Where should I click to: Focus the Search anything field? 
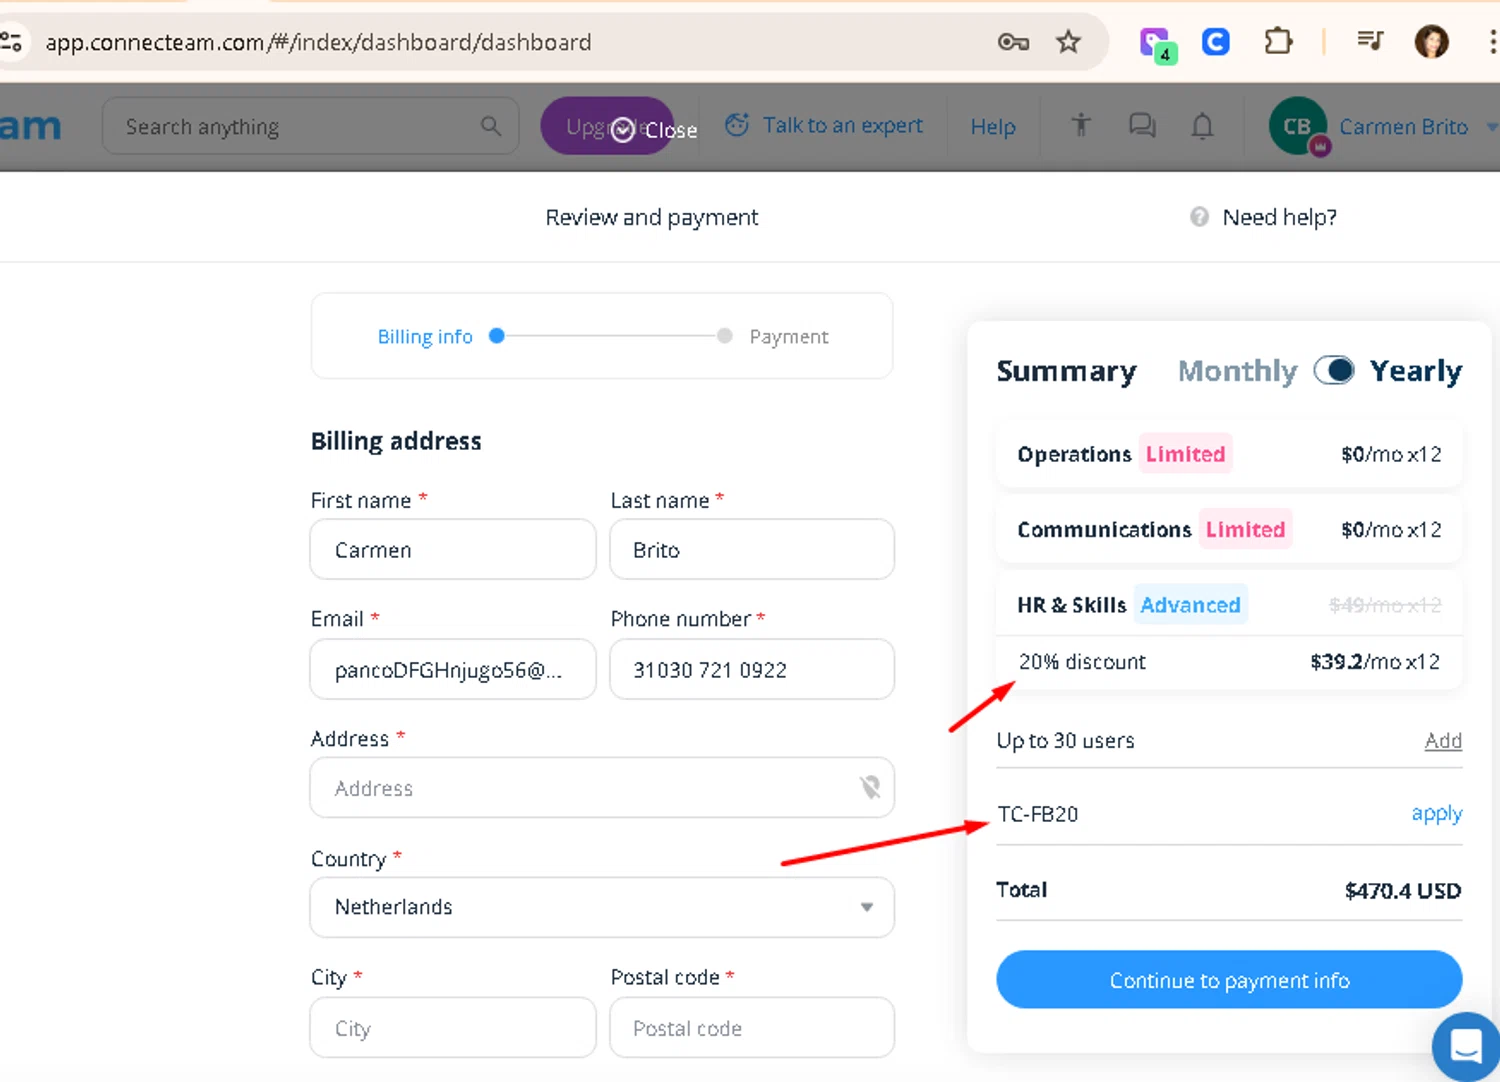coord(310,126)
